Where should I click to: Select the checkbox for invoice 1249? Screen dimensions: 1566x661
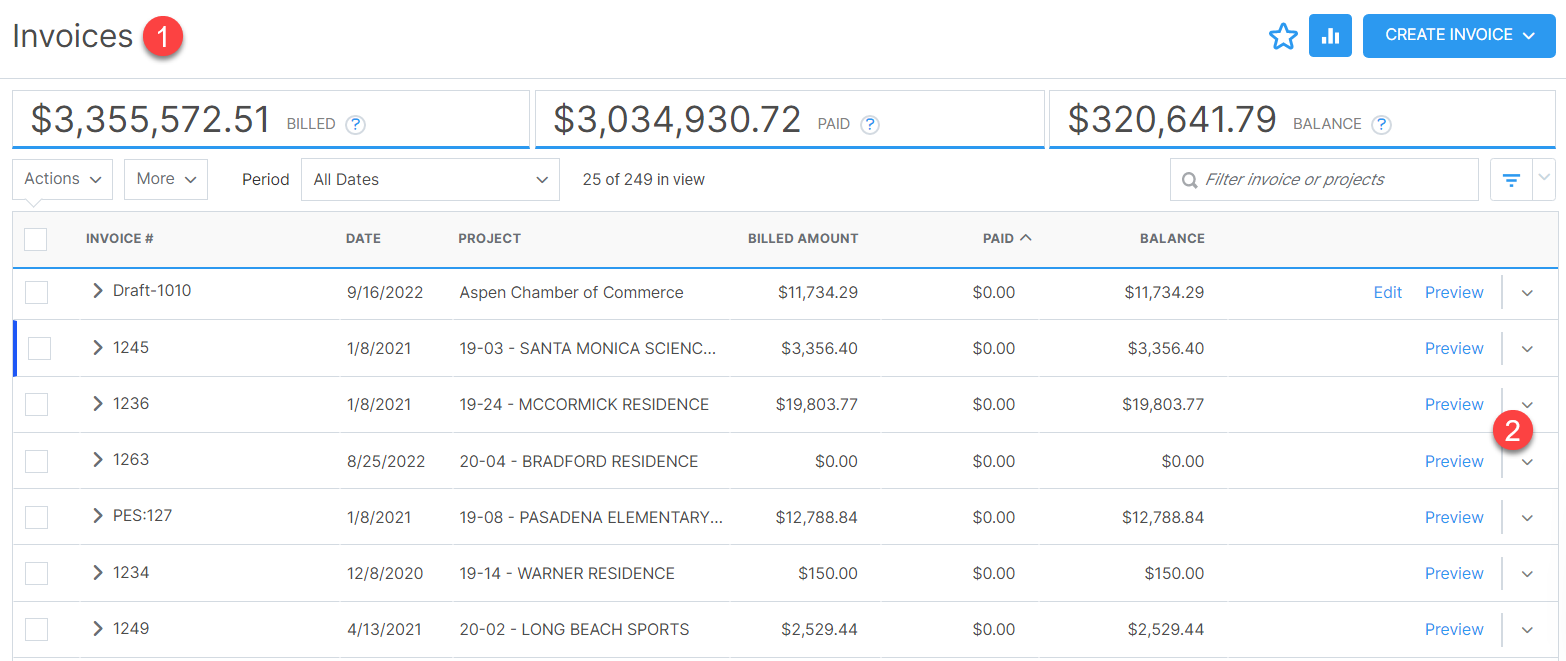pos(36,629)
